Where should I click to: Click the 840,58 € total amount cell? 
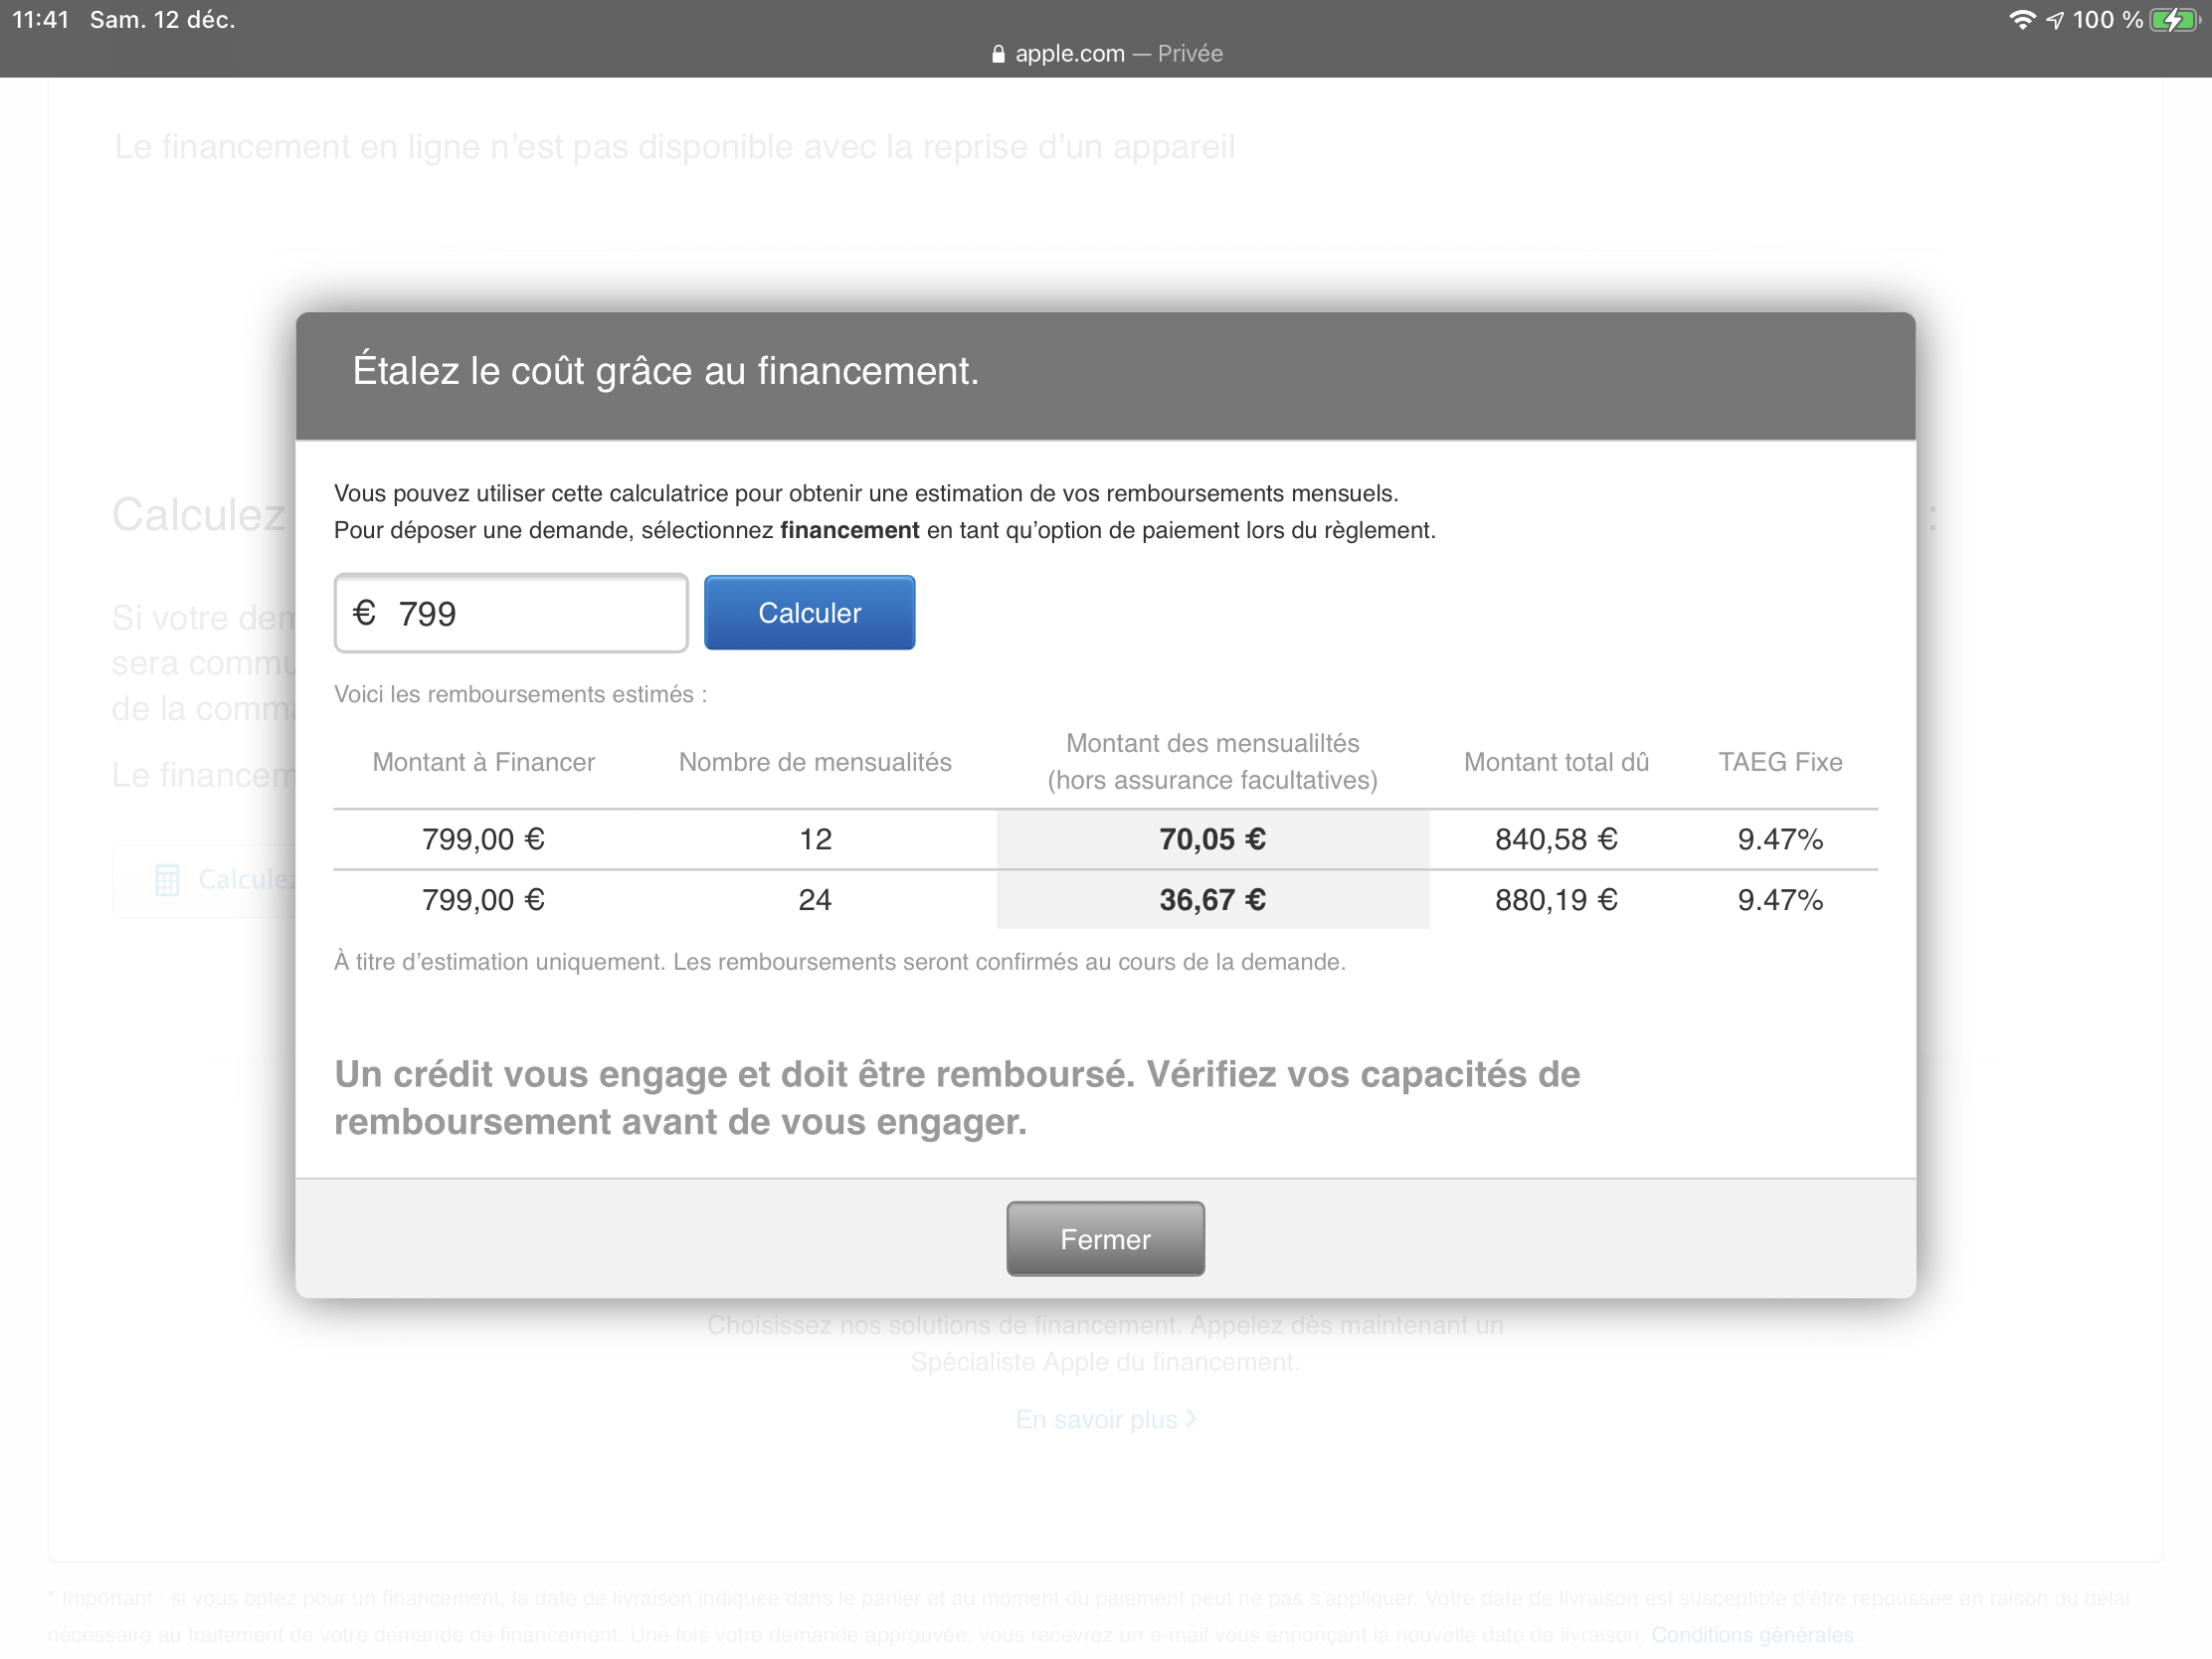(1556, 839)
